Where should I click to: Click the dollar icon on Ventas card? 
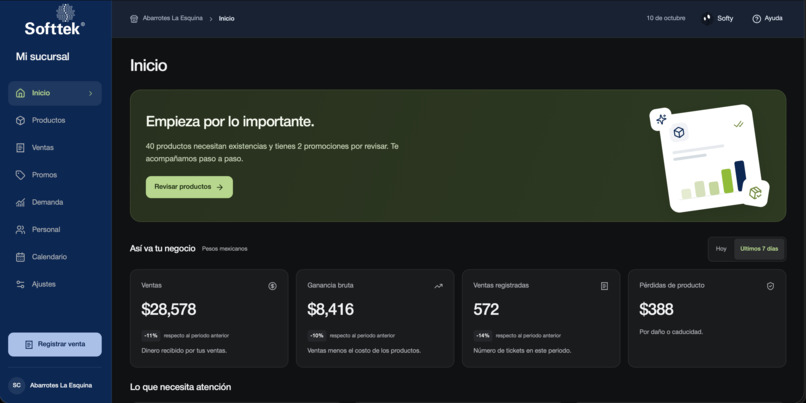tap(272, 286)
